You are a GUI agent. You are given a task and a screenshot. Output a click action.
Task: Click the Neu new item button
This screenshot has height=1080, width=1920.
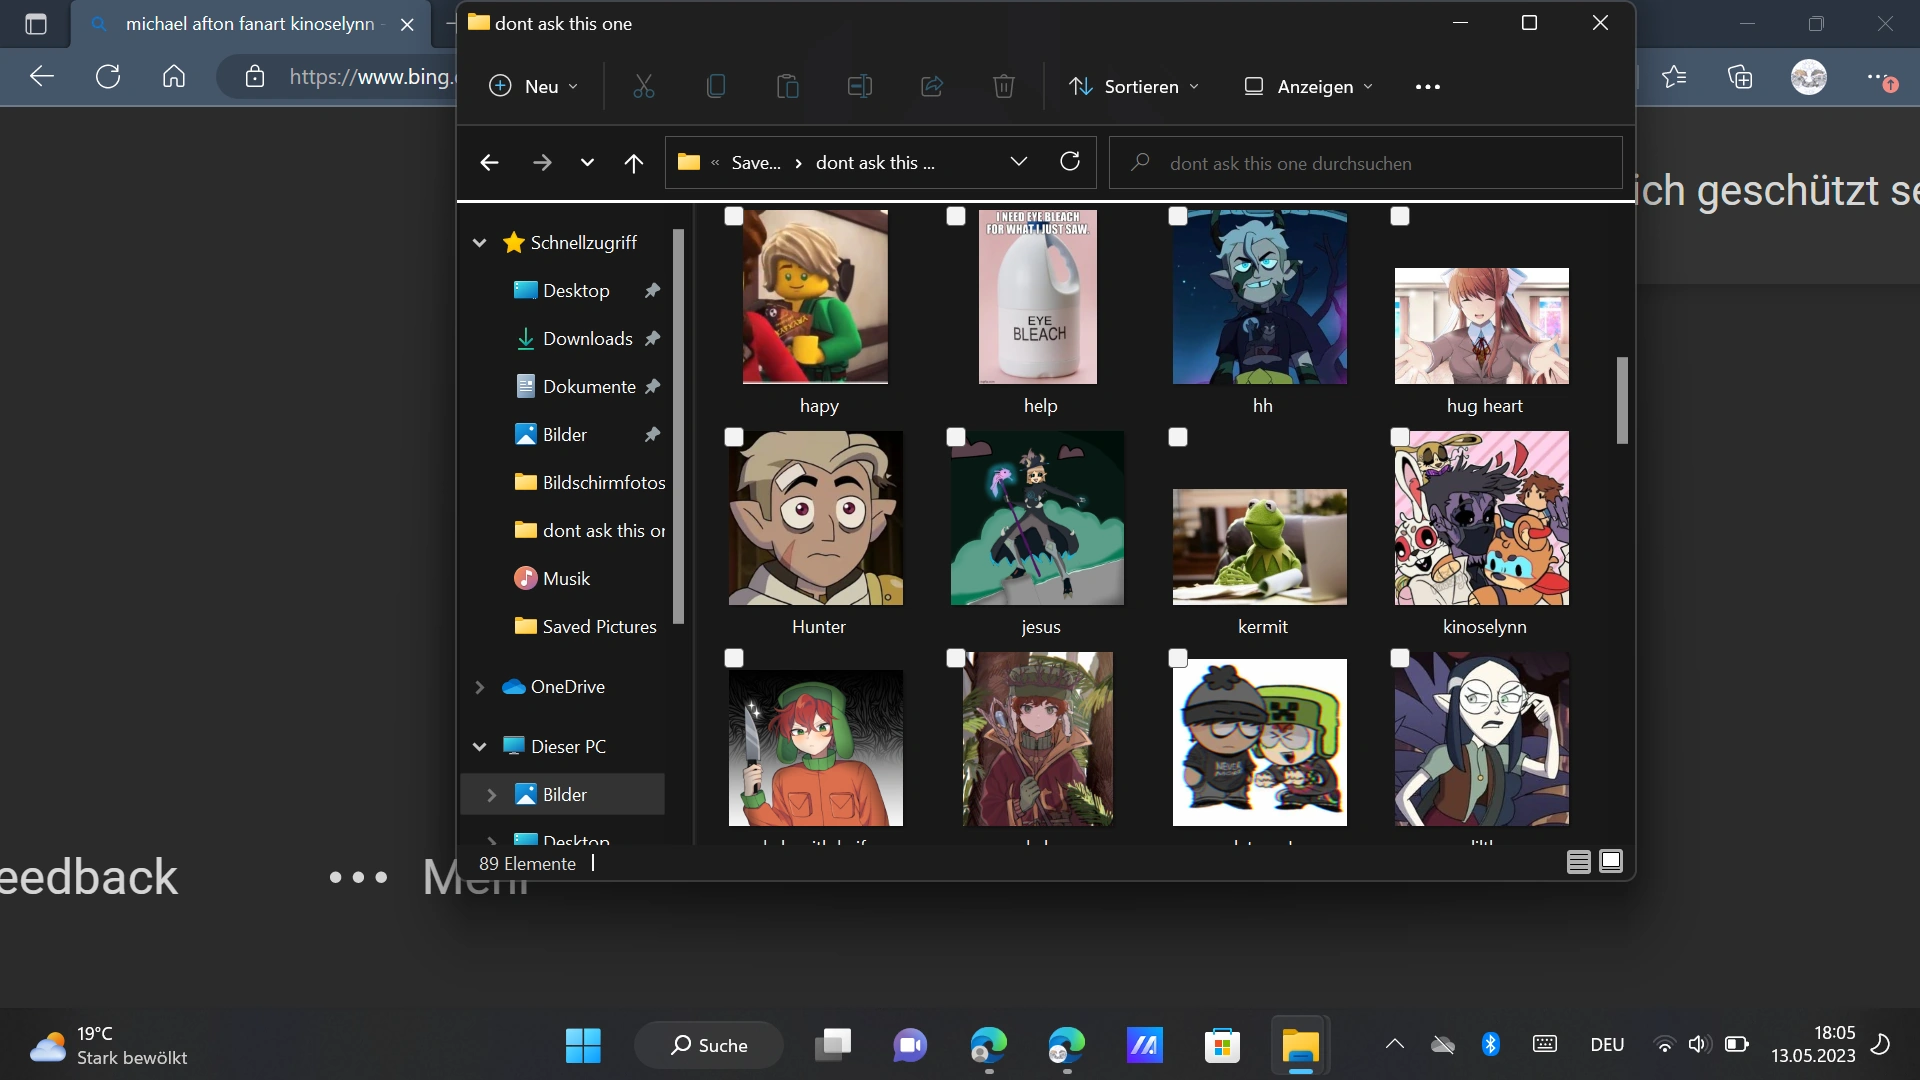534,87
